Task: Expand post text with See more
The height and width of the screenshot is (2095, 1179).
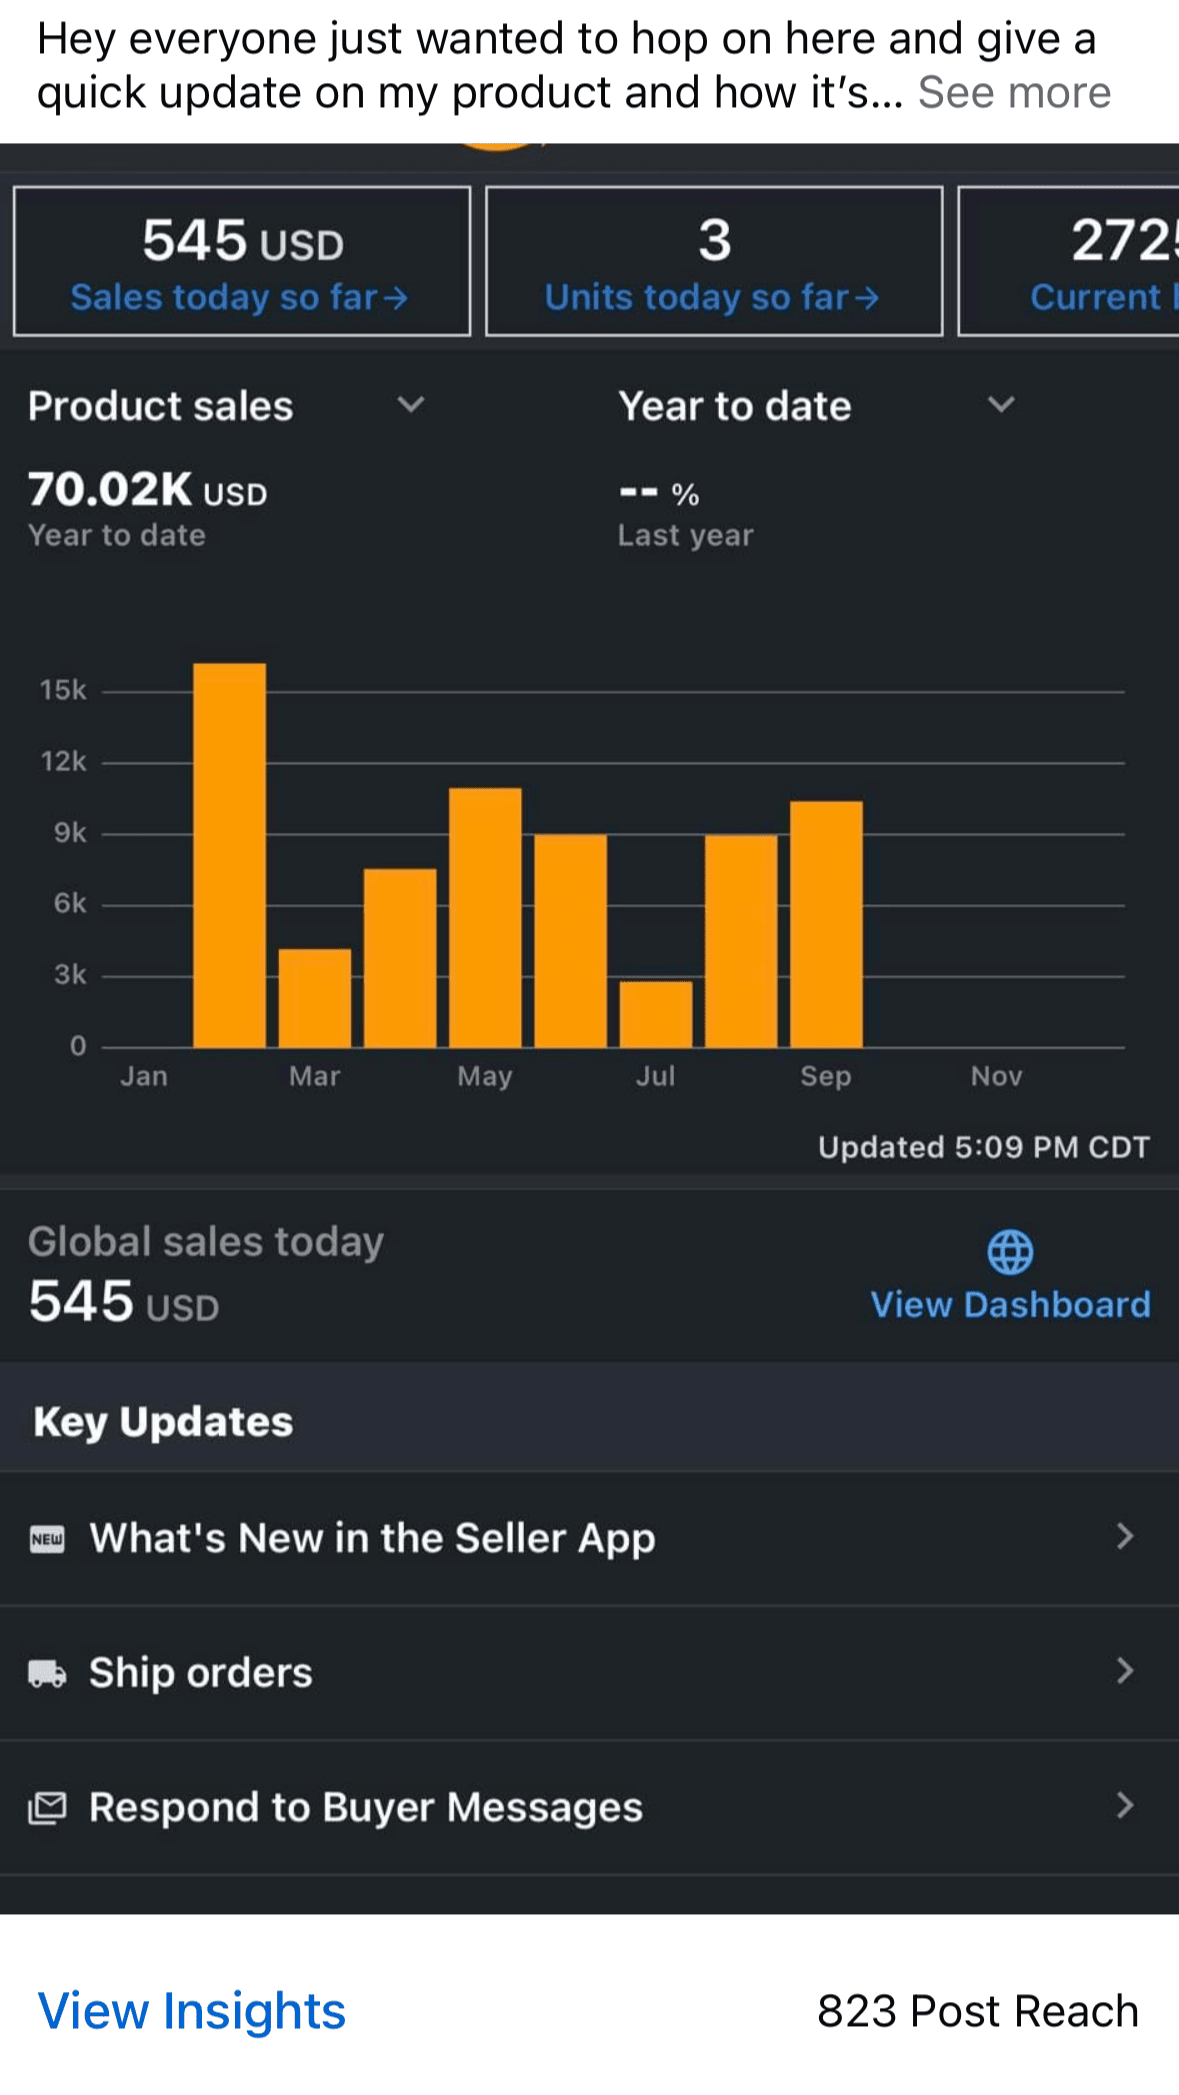Action: point(1014,93)
